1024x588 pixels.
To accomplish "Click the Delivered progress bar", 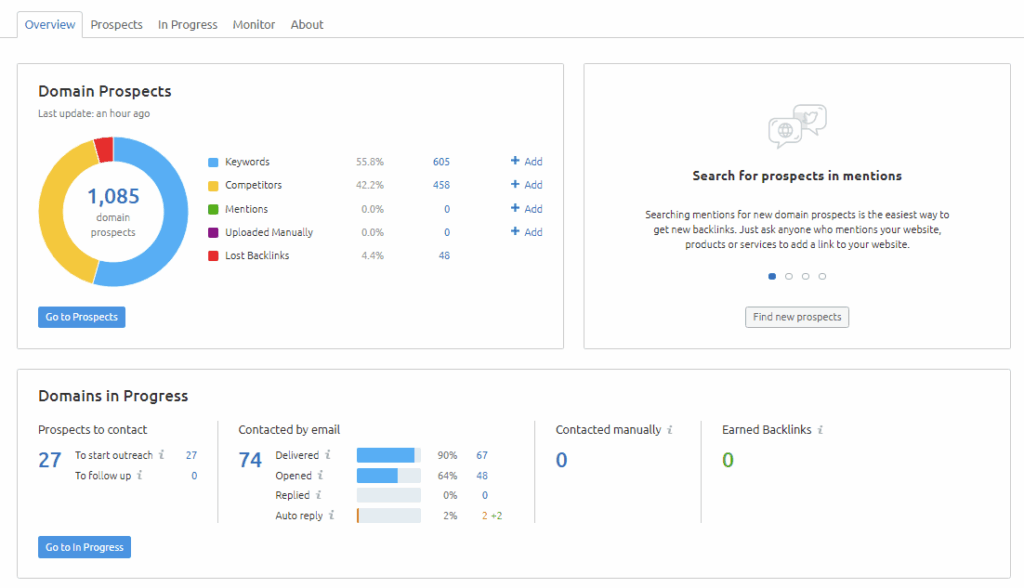I will (x=388, y=455).
